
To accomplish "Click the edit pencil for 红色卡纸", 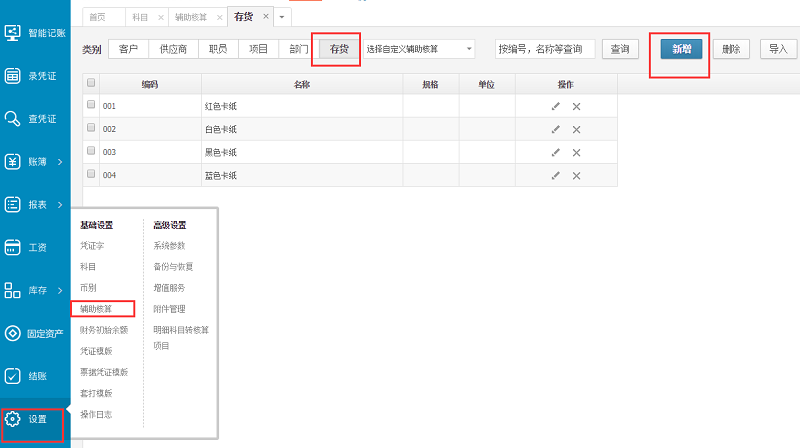I will 556,106.
